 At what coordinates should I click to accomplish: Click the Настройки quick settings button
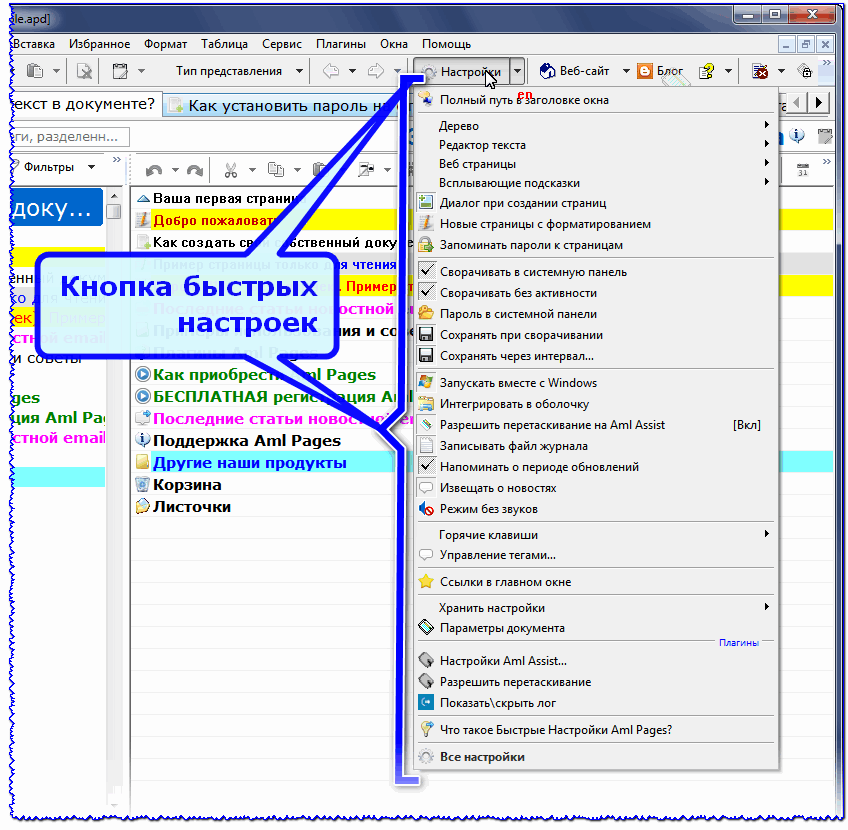[x=463, y=71]
